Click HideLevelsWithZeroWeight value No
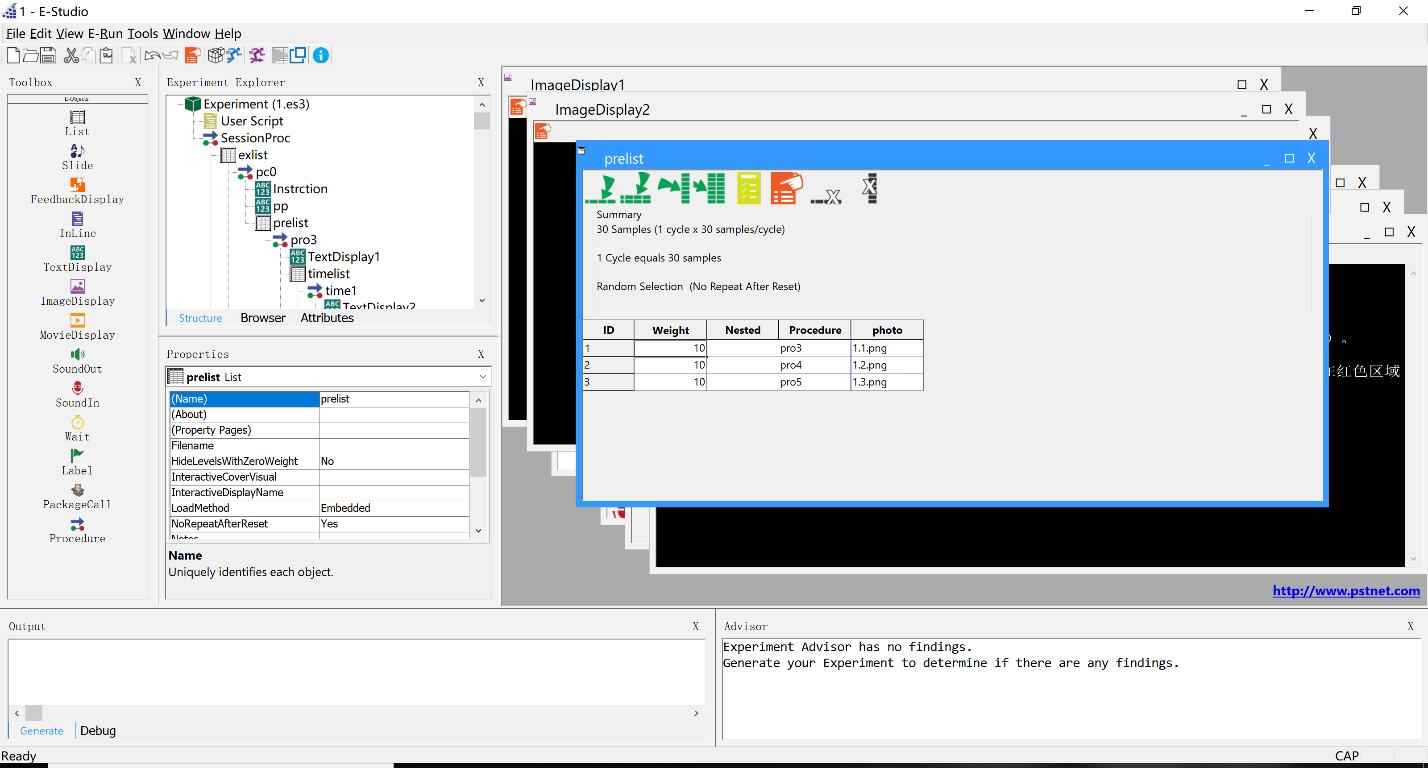 pyautogui.click(x=393, y=461)
